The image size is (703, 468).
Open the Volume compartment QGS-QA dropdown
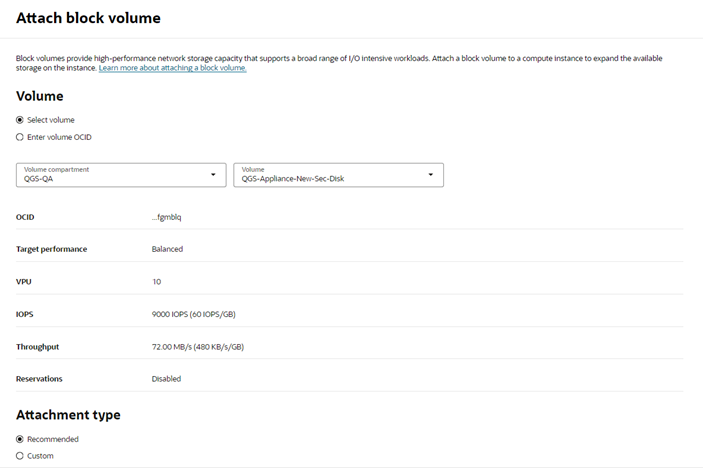pos(120,175)
